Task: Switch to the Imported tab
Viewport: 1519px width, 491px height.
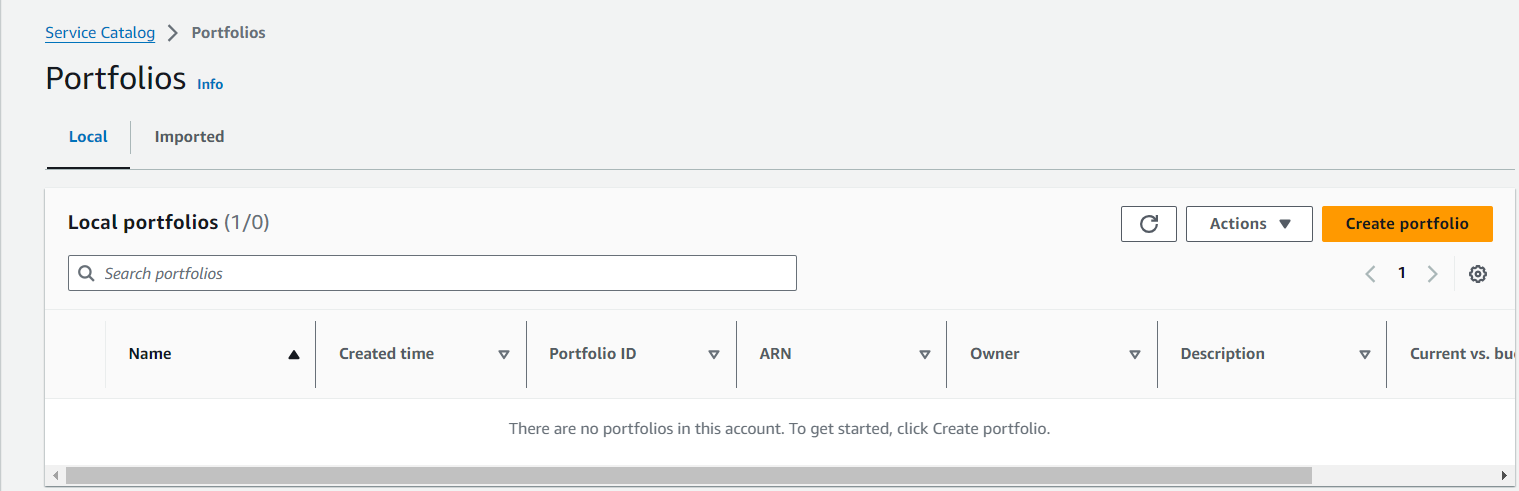Action: (x=189, y=137)
